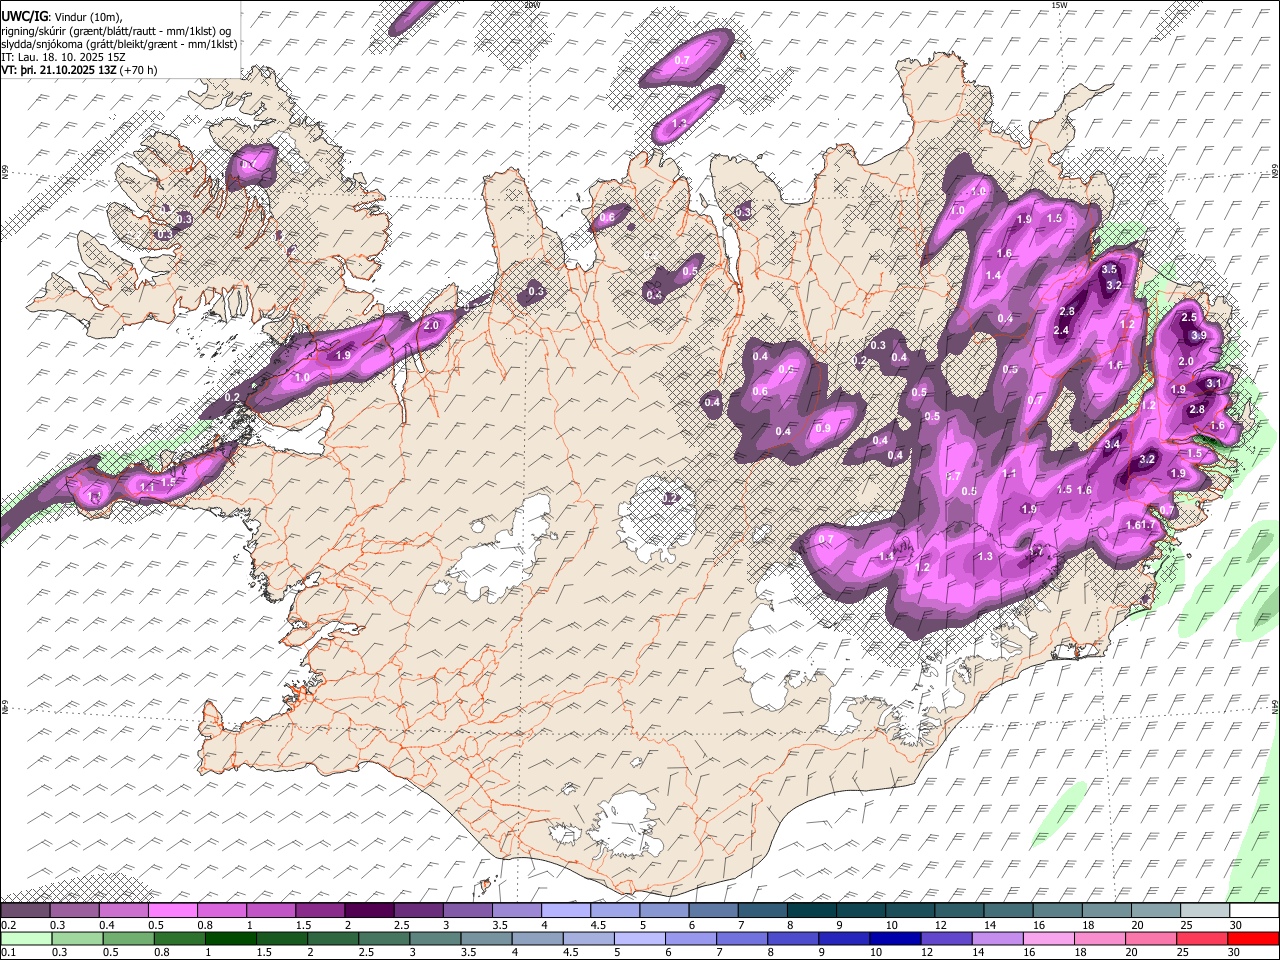This screenshot has height=960, width=1280.
Task: Click the 0.7 value in the offshore band north of Iceland
Action: [x=683, y=61]
